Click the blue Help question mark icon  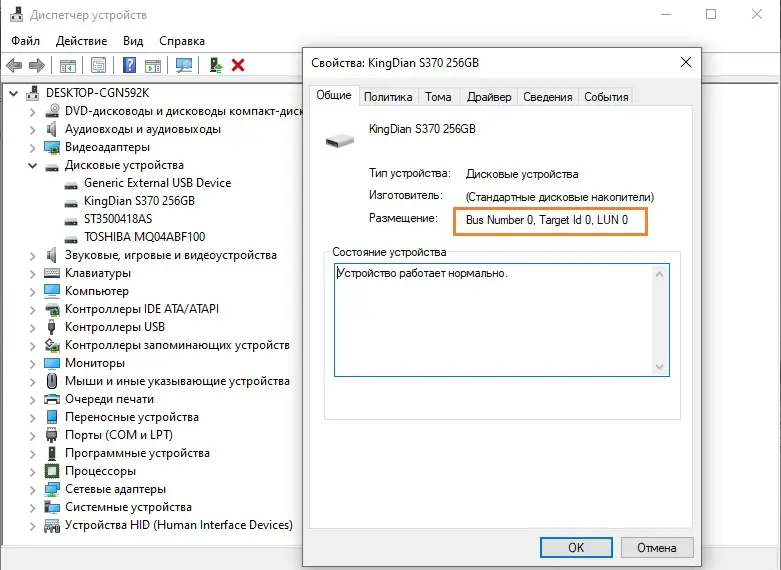129,65
